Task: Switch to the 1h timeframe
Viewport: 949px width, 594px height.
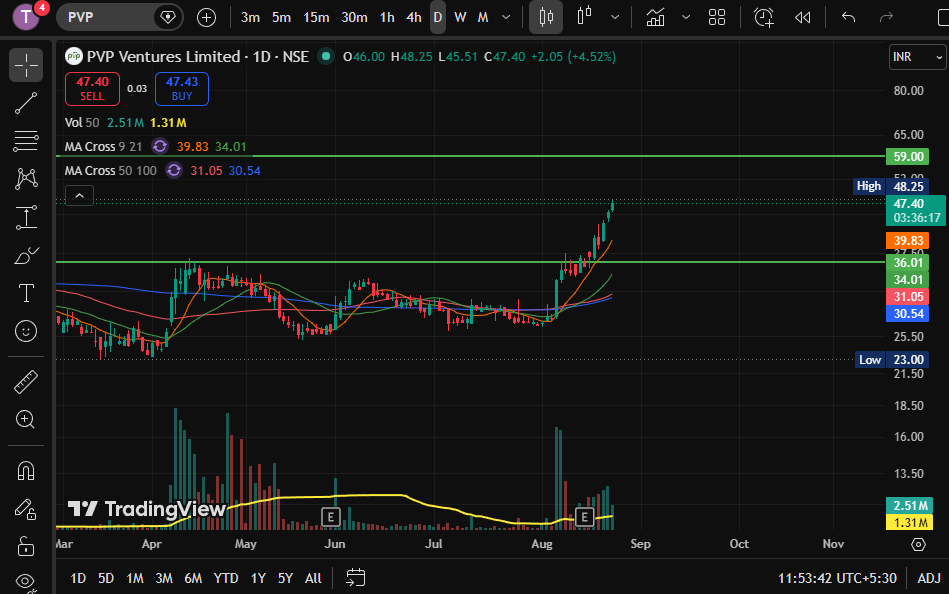Action: 387,17
